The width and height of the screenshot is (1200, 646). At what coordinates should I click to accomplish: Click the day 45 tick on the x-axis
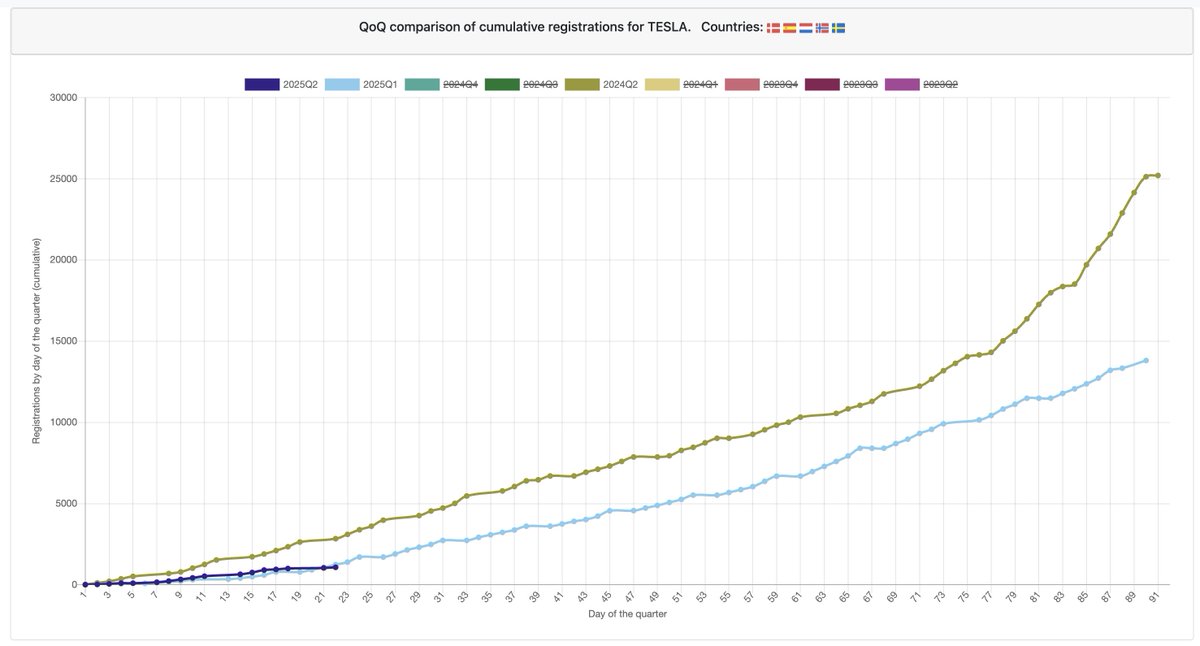click(606, 596)
